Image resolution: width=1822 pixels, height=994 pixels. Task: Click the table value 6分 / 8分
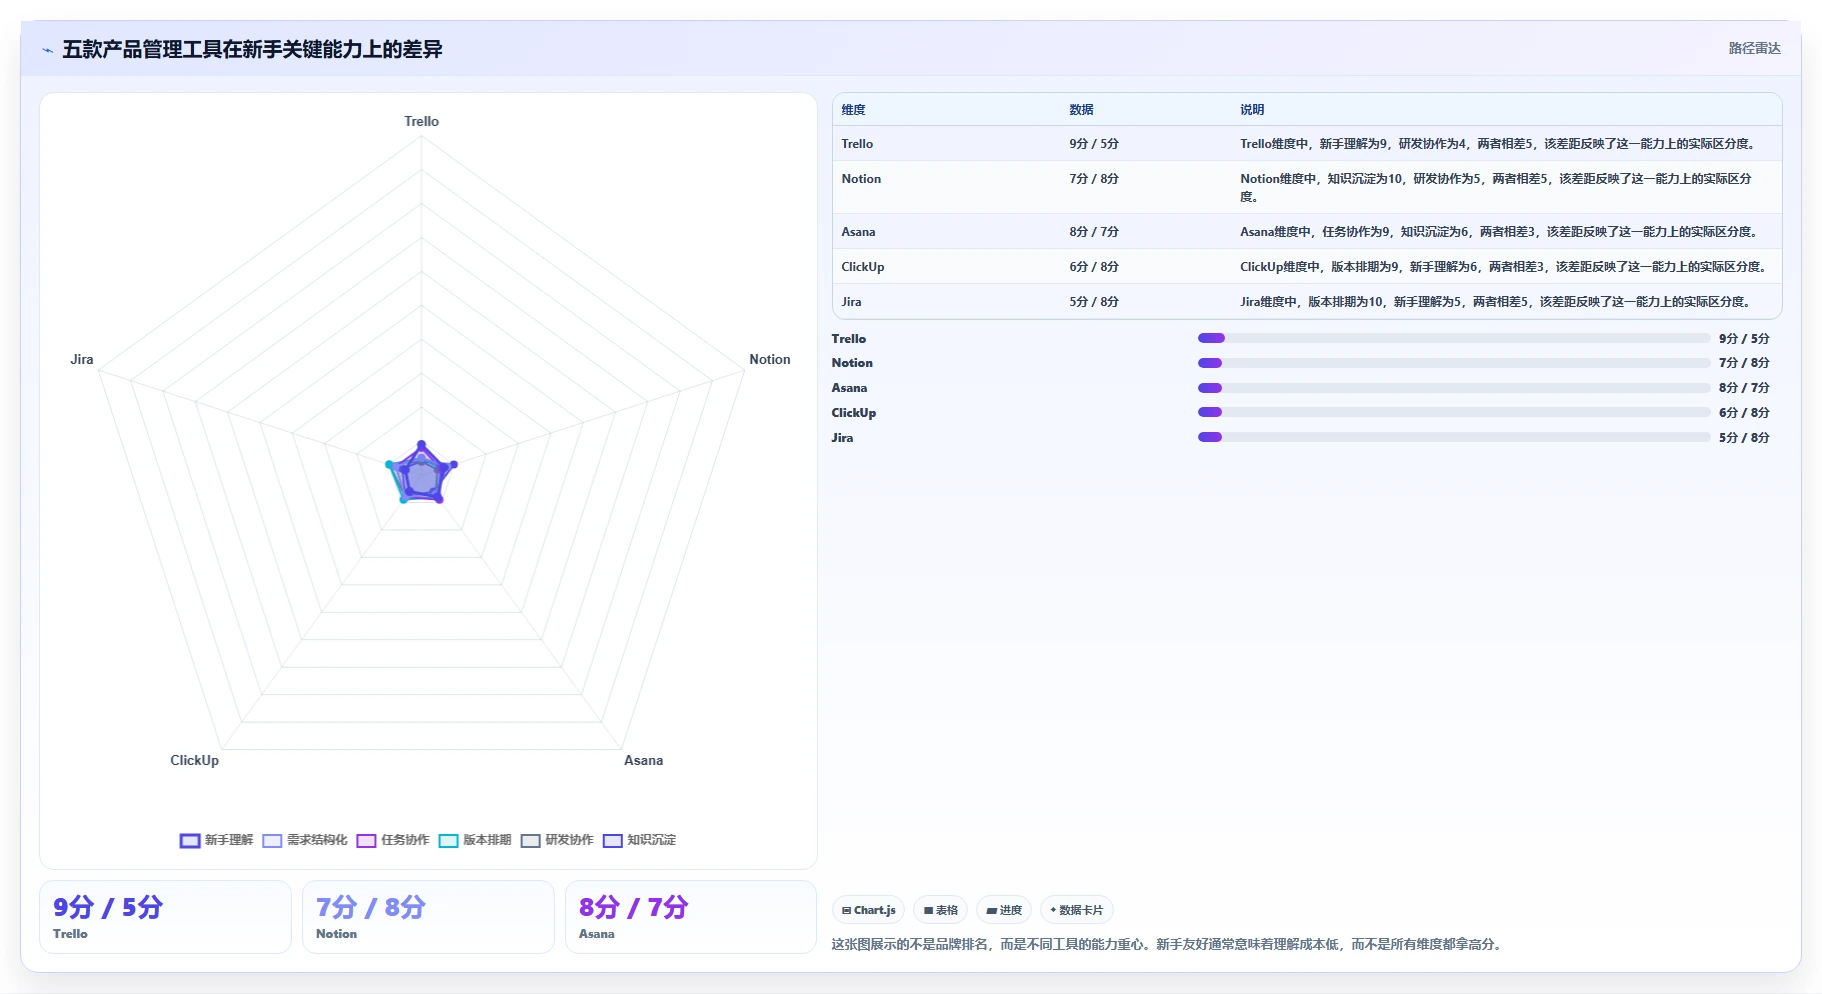pos(1094,267)
